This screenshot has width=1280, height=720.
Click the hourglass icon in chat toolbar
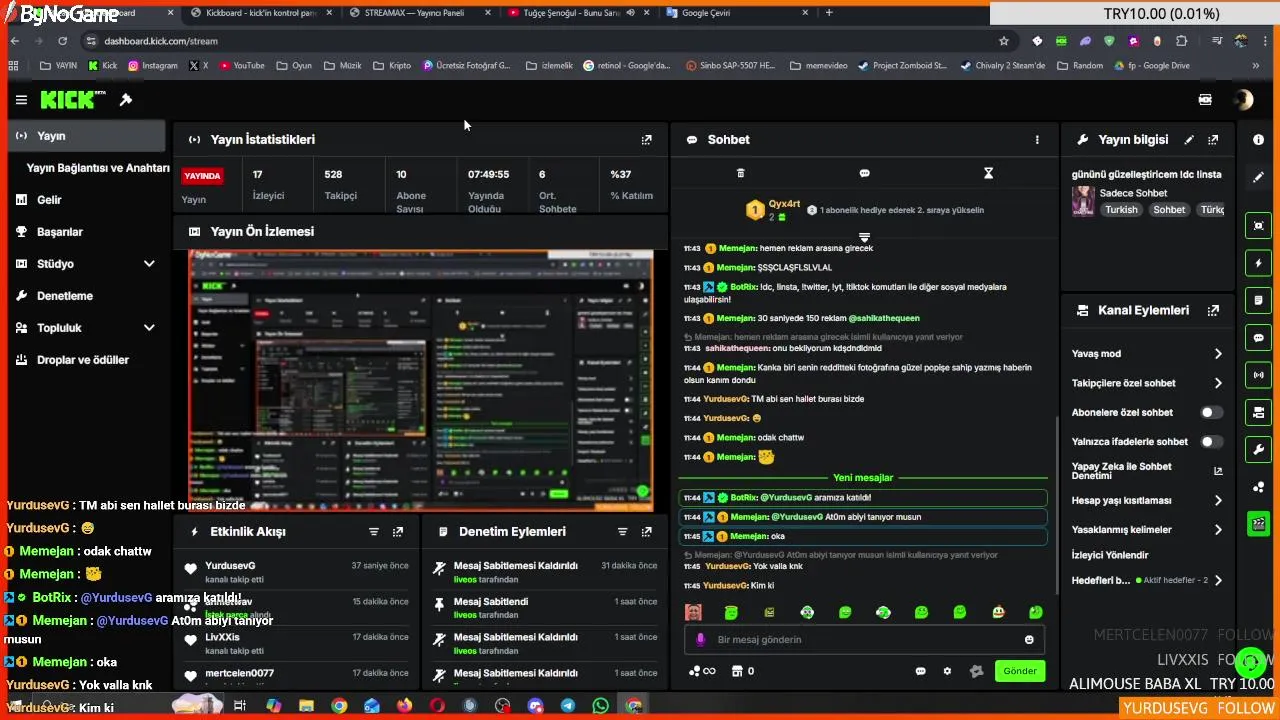988,173
